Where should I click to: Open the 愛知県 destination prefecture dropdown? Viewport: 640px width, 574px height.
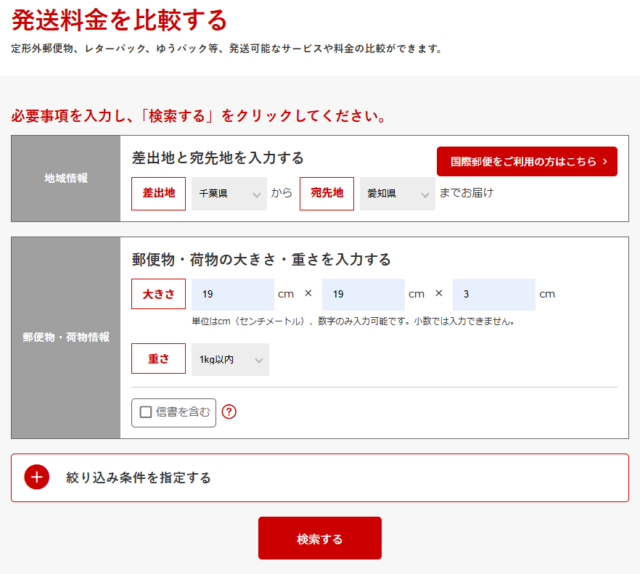tap(397, 193)
